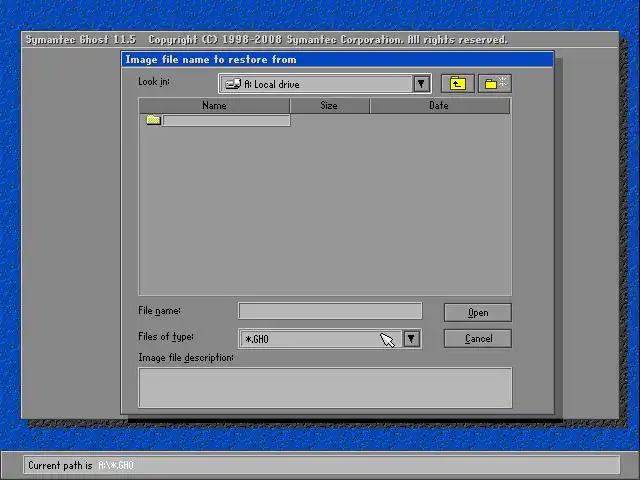Sort list by Name column header

point(214,106)
